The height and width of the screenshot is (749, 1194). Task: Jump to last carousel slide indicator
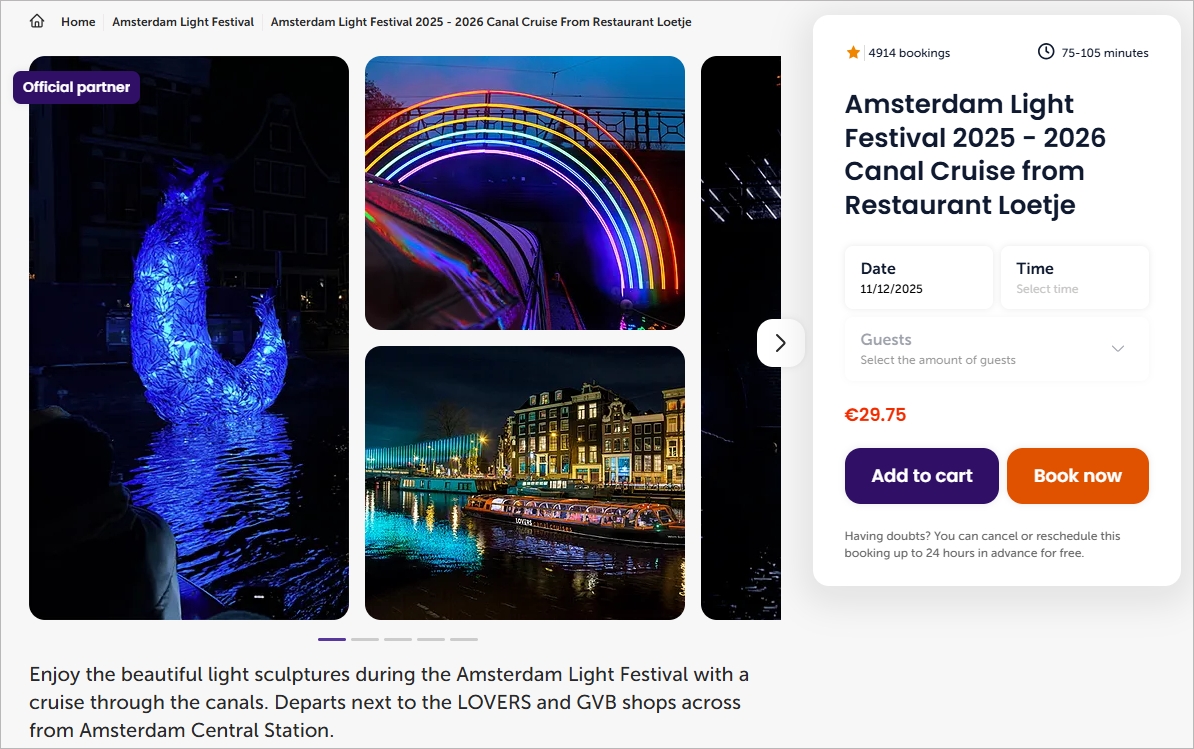click(464, 639)
